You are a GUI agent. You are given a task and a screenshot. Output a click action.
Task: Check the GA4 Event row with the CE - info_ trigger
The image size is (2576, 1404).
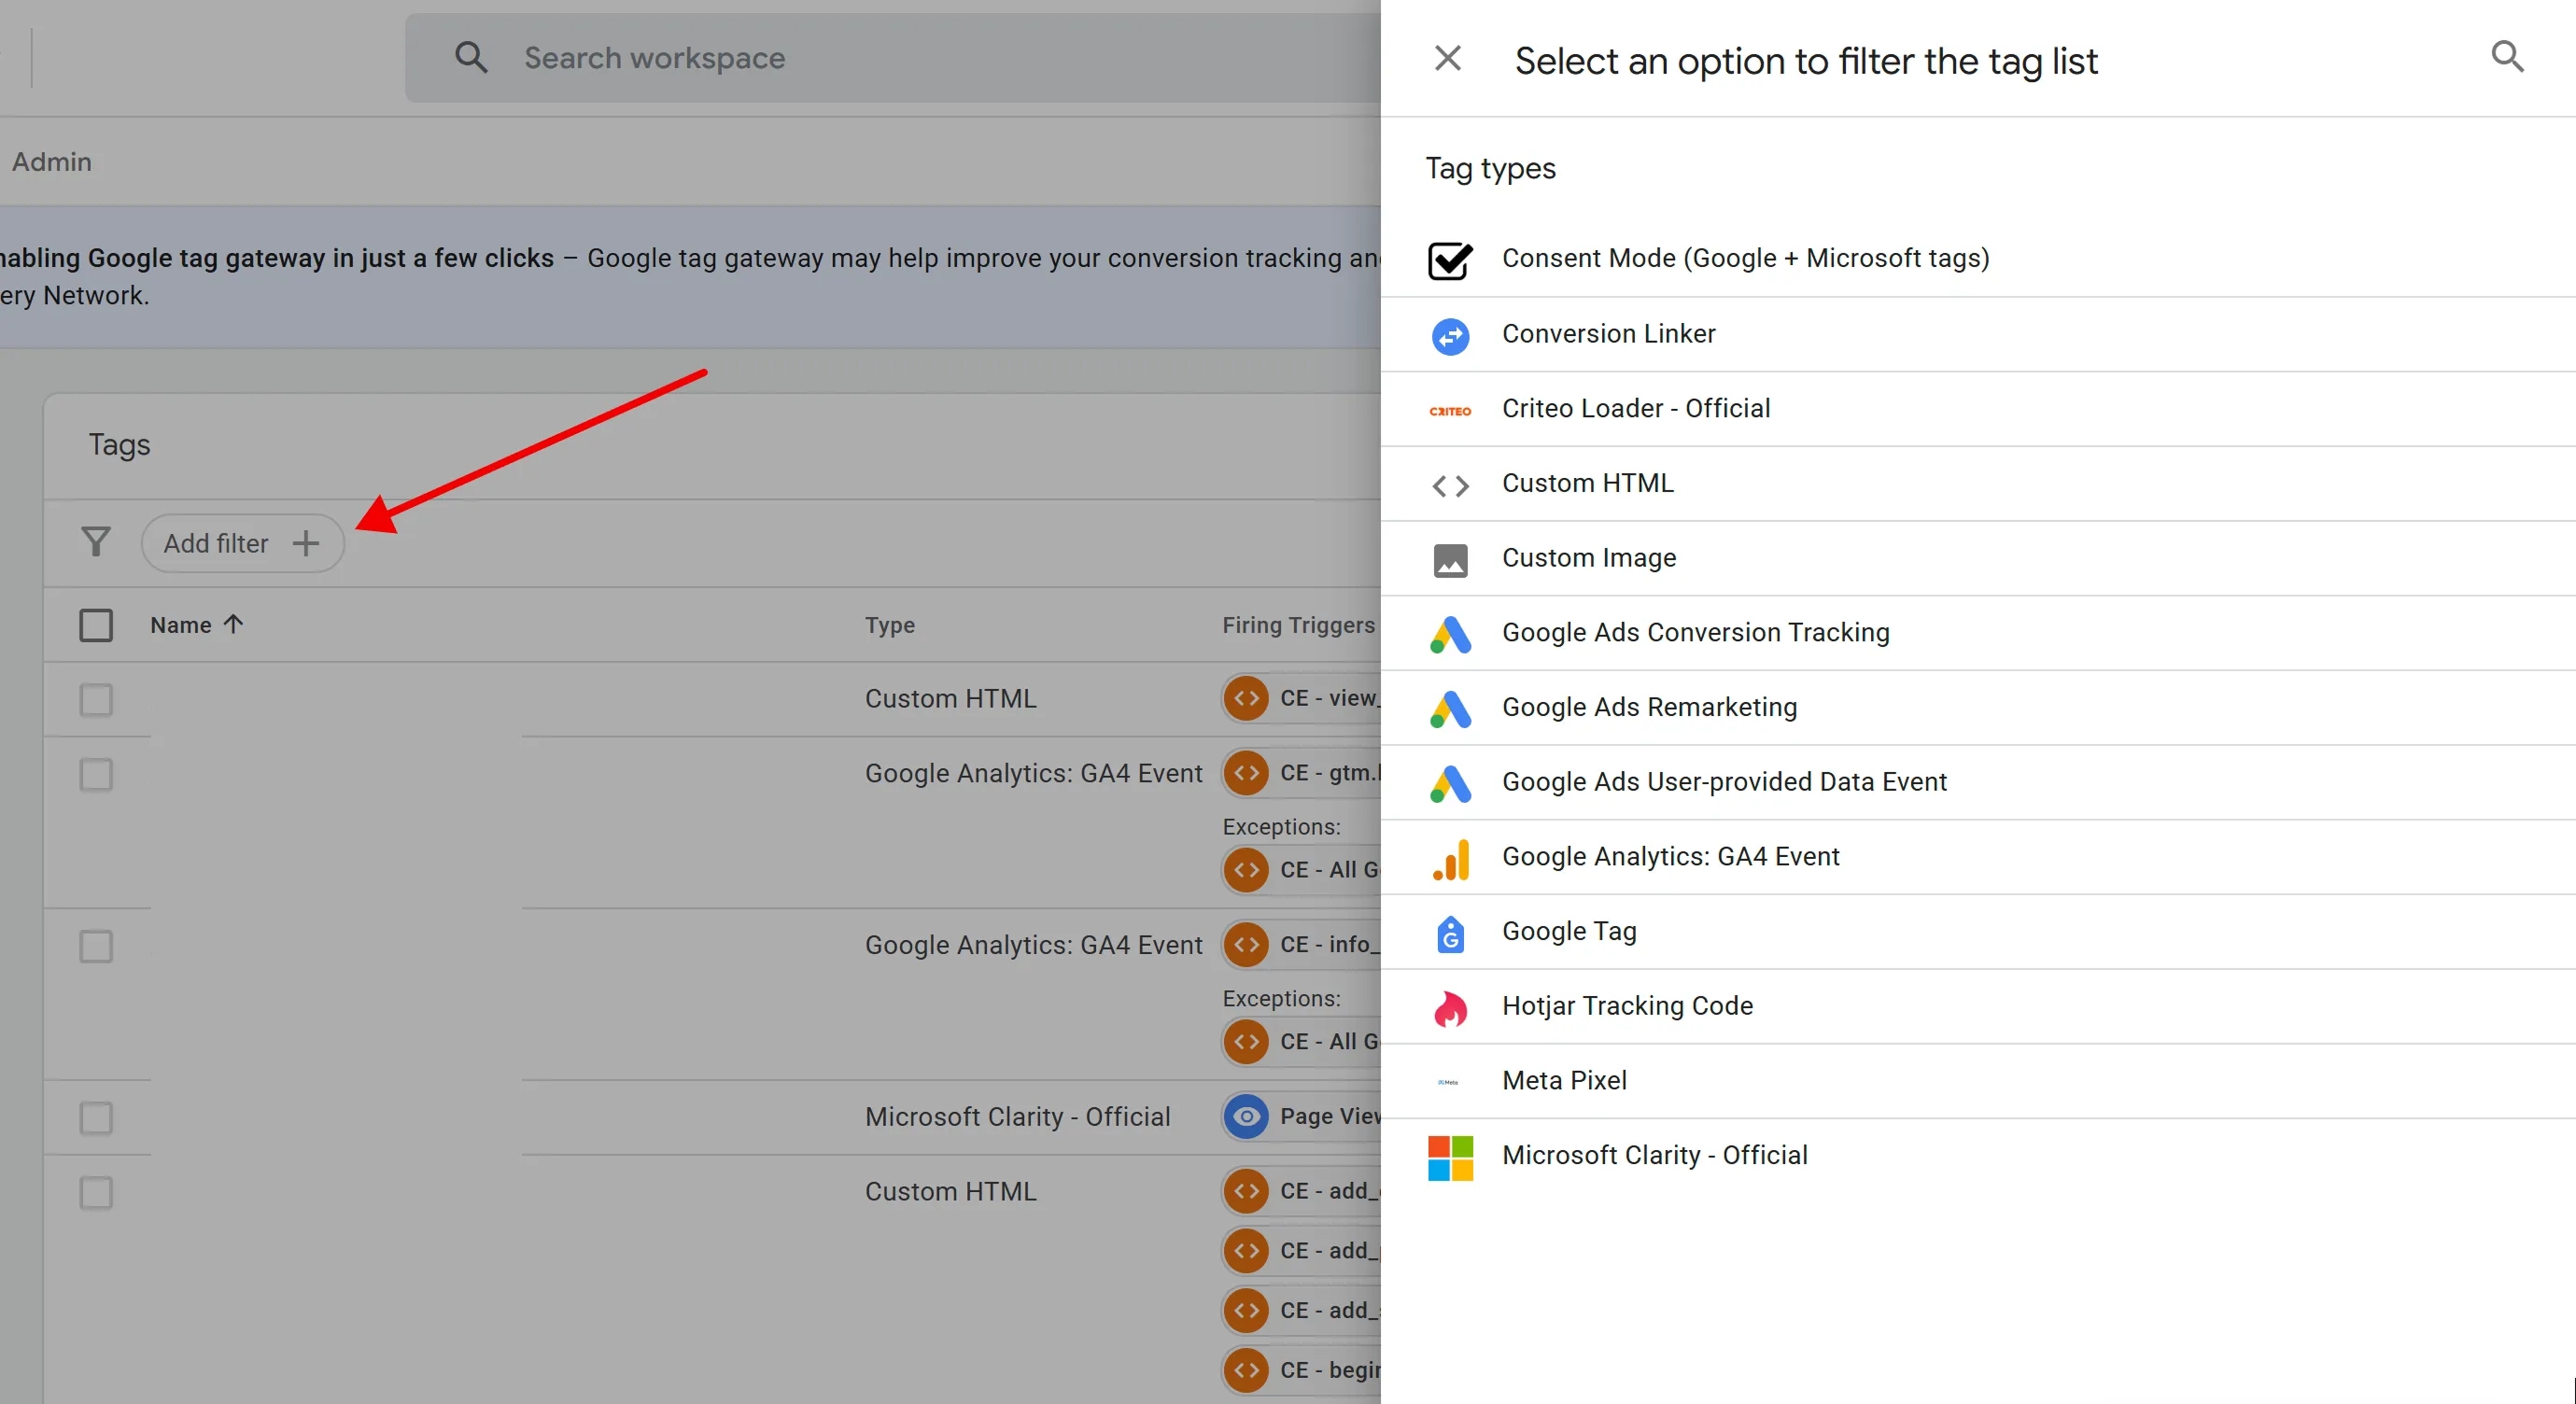coord(96,946)
